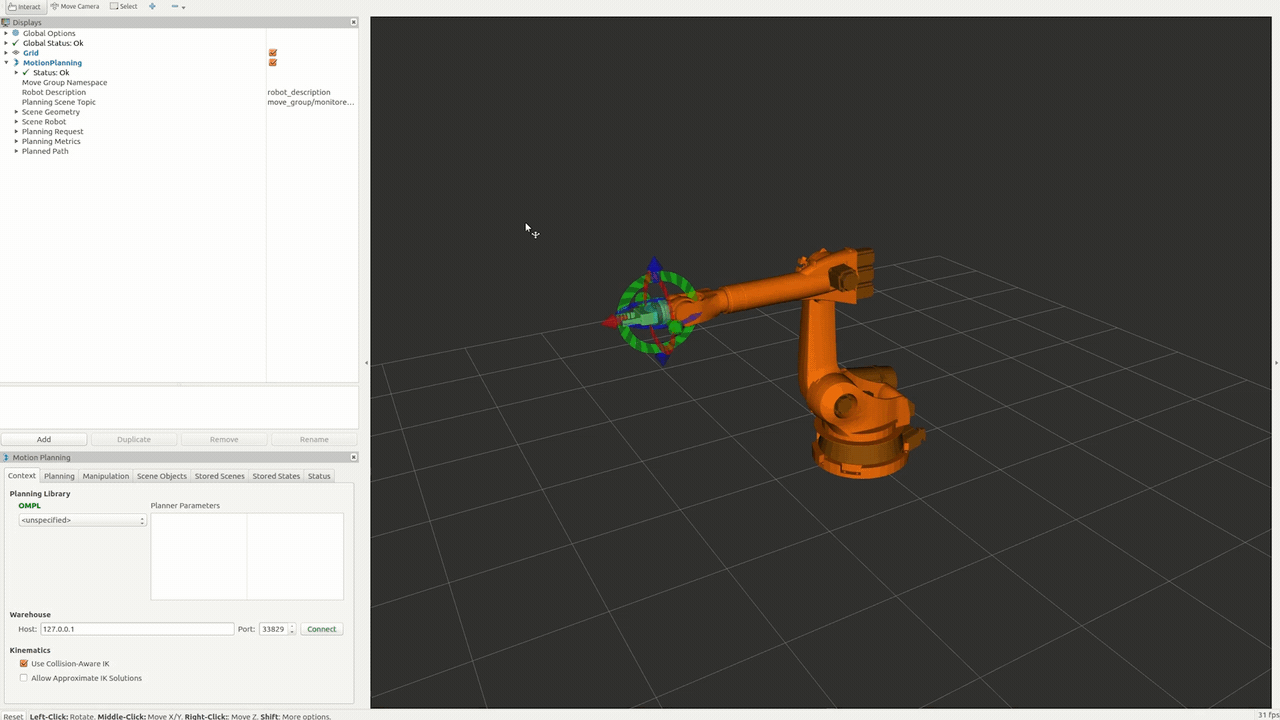The image size is (1280, 720).
Task: Select the Planning Scene Topic property
Action: point(59,102)
